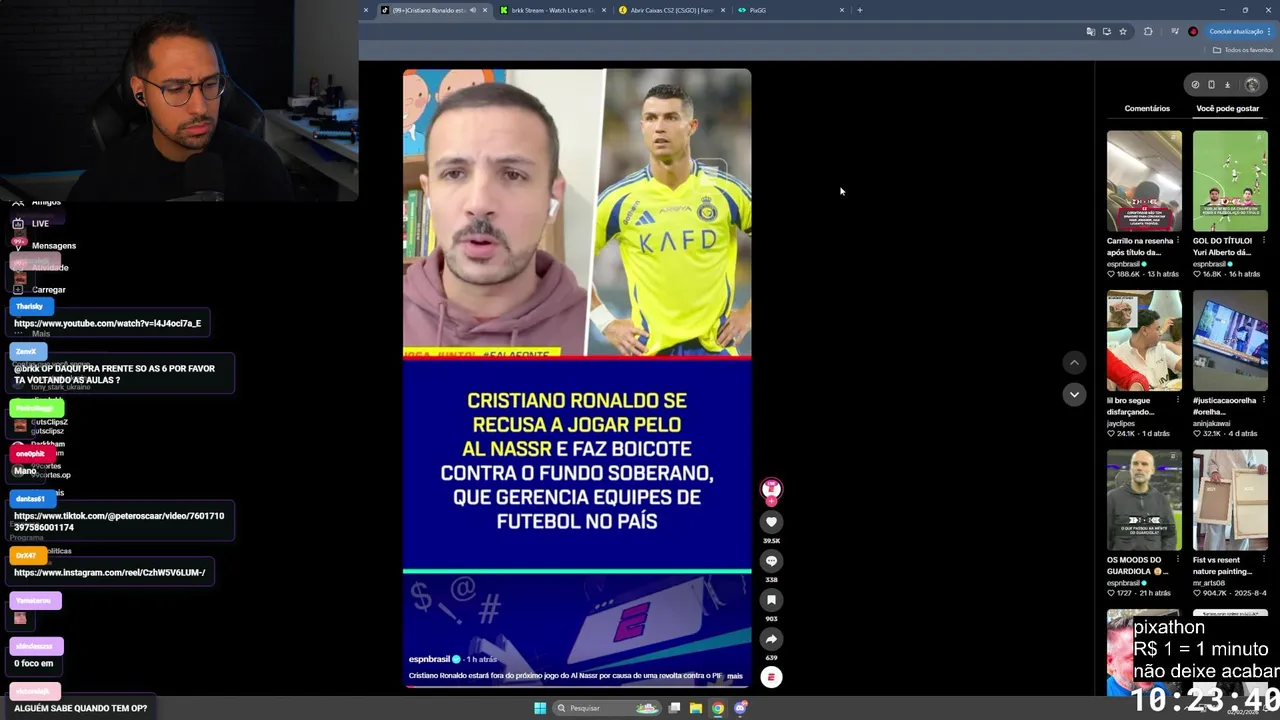Open the YouTube link in chat

coord(107,324)
